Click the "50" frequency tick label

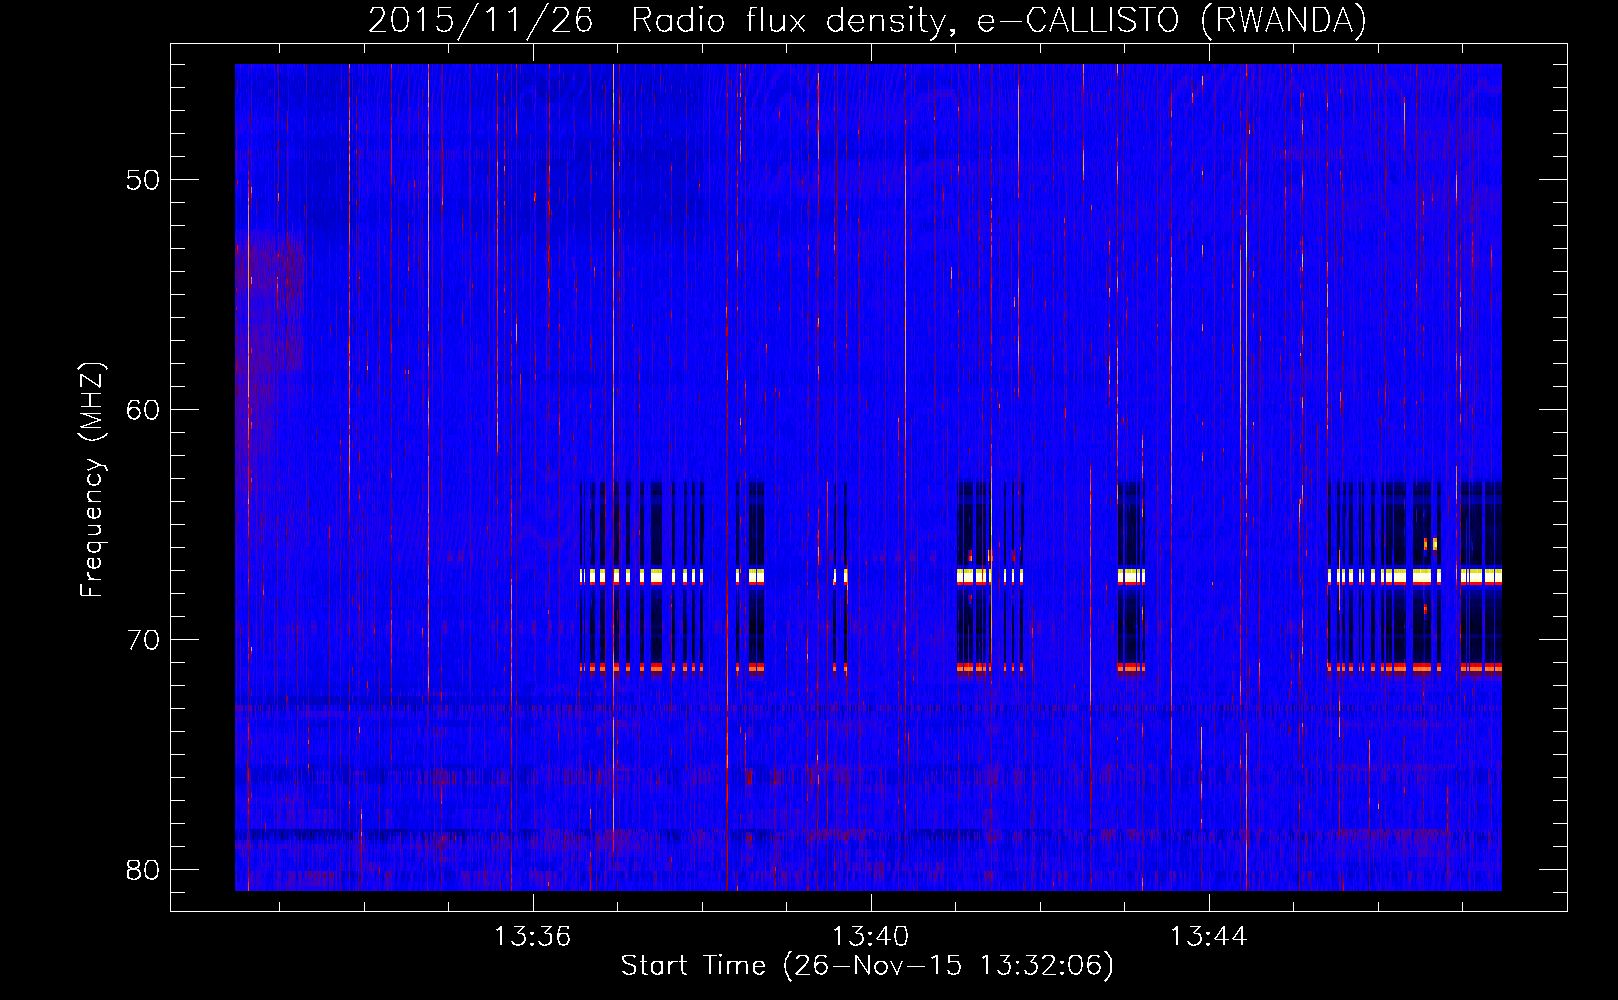coord(144,180)
